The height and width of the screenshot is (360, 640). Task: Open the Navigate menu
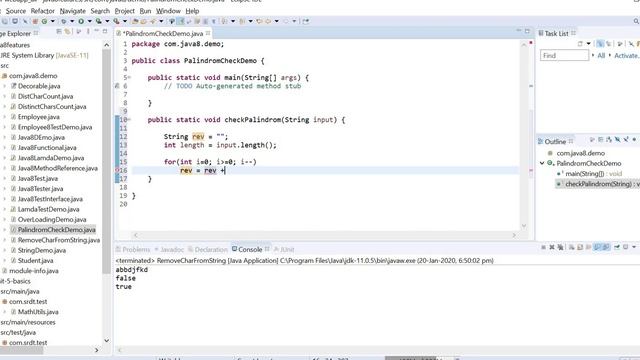(73, 11)
